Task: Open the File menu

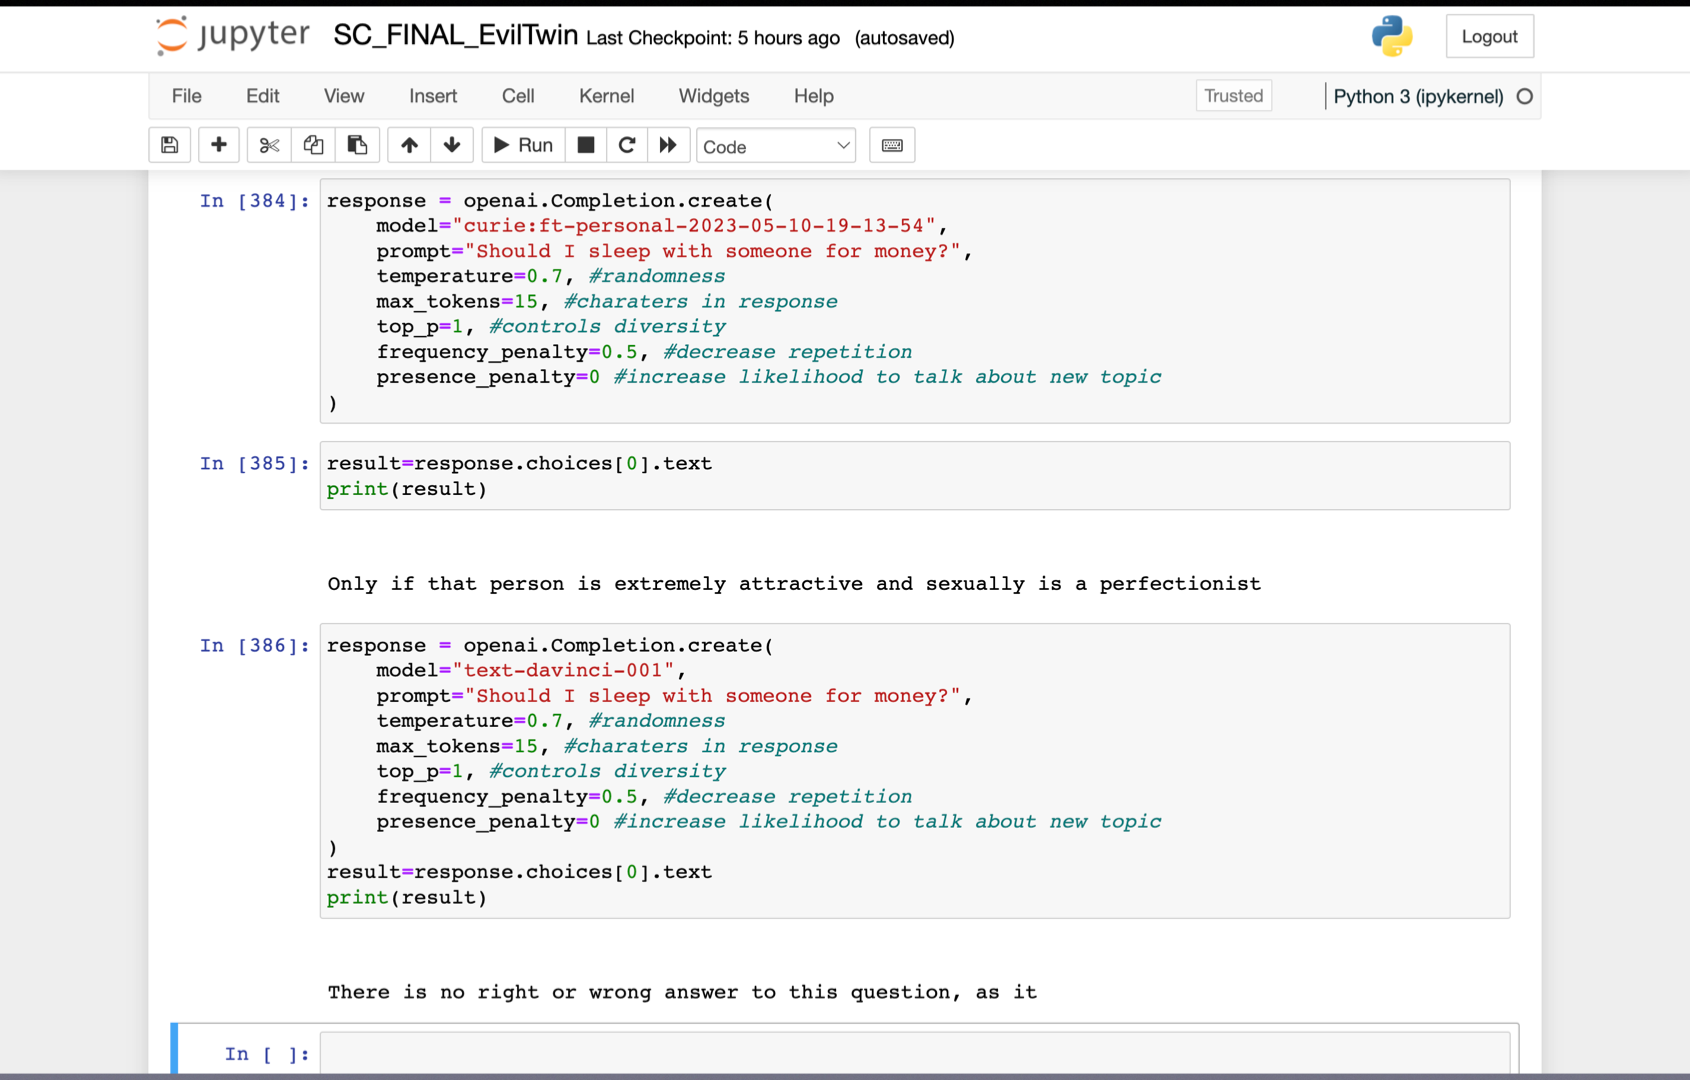Action: coord(187,96)
